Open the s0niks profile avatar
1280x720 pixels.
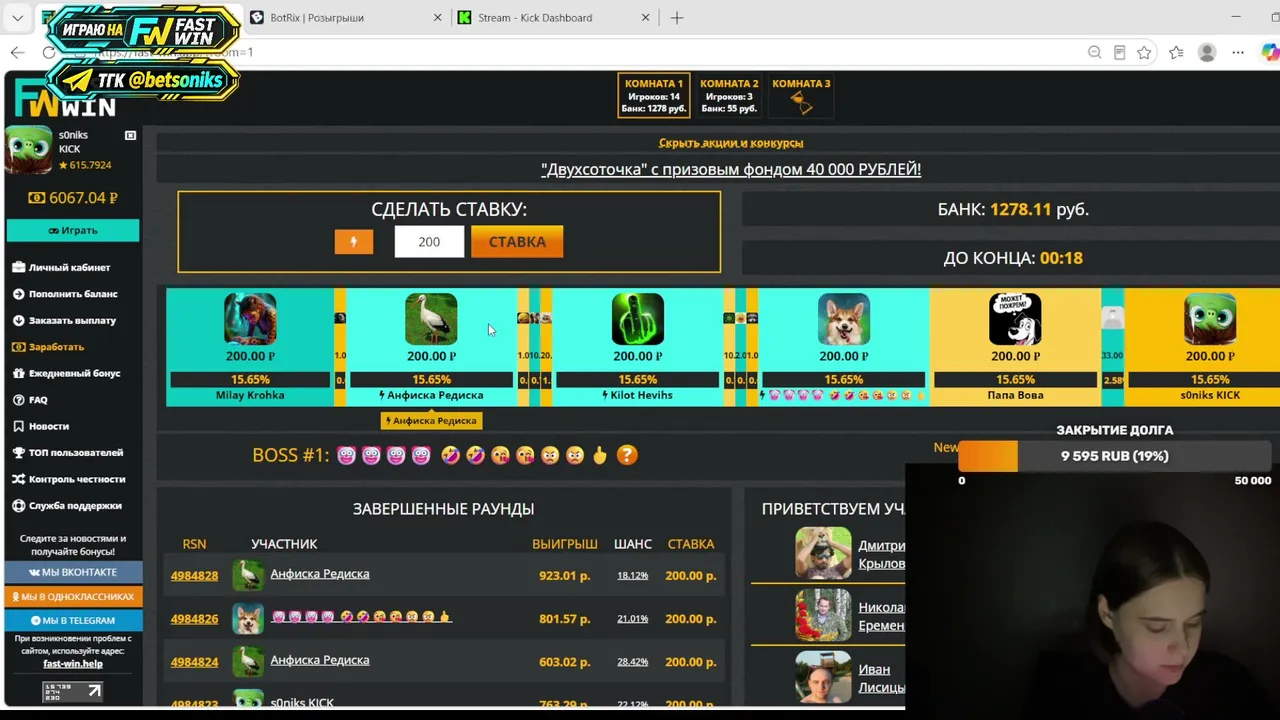point(28,150)
